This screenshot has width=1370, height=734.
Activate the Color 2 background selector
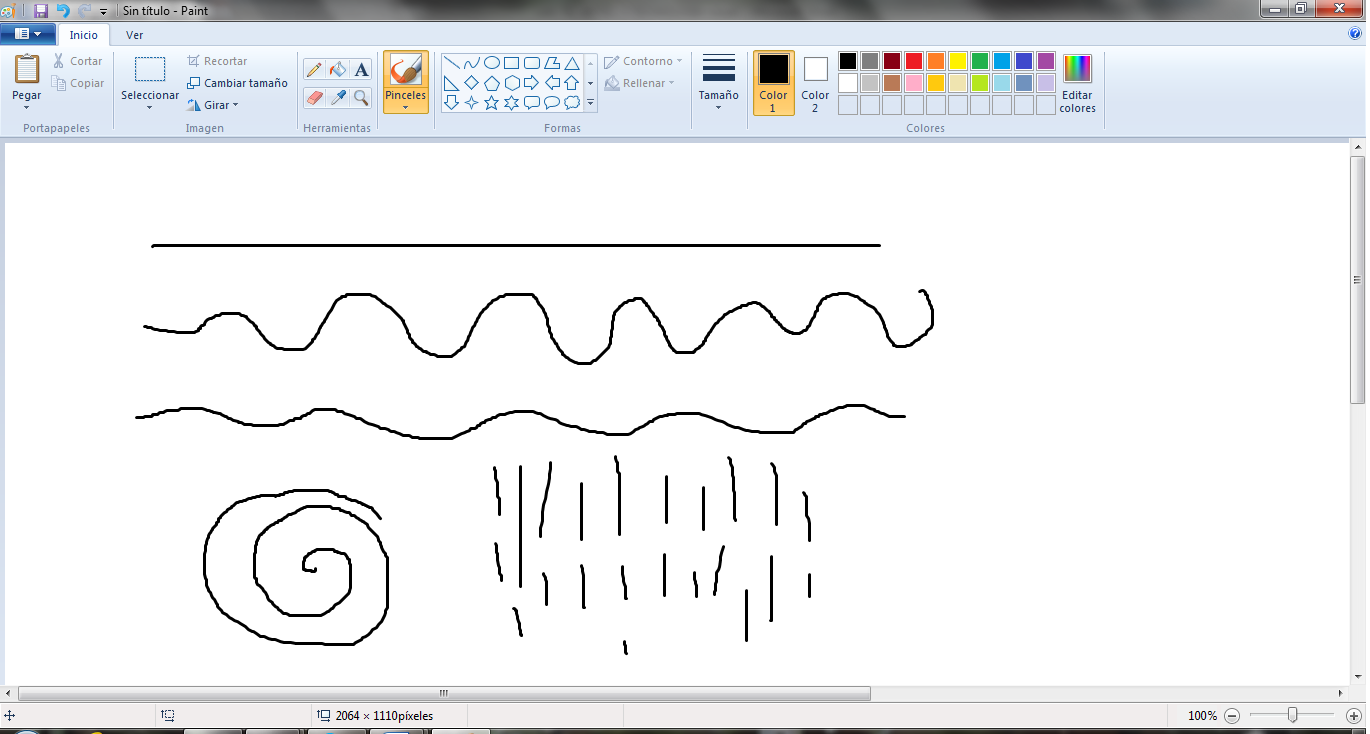coord(815,83)
